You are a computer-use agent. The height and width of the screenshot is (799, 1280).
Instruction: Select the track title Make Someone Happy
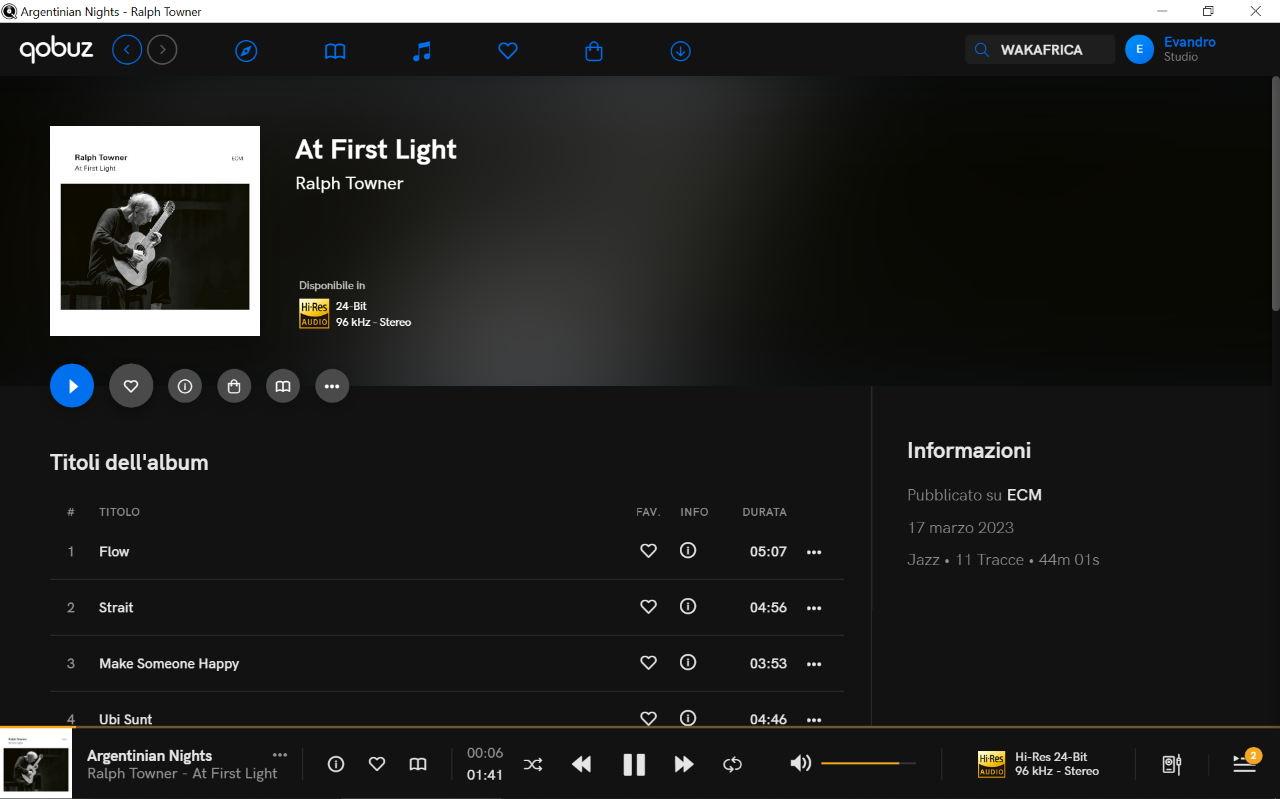pos(169,663)
